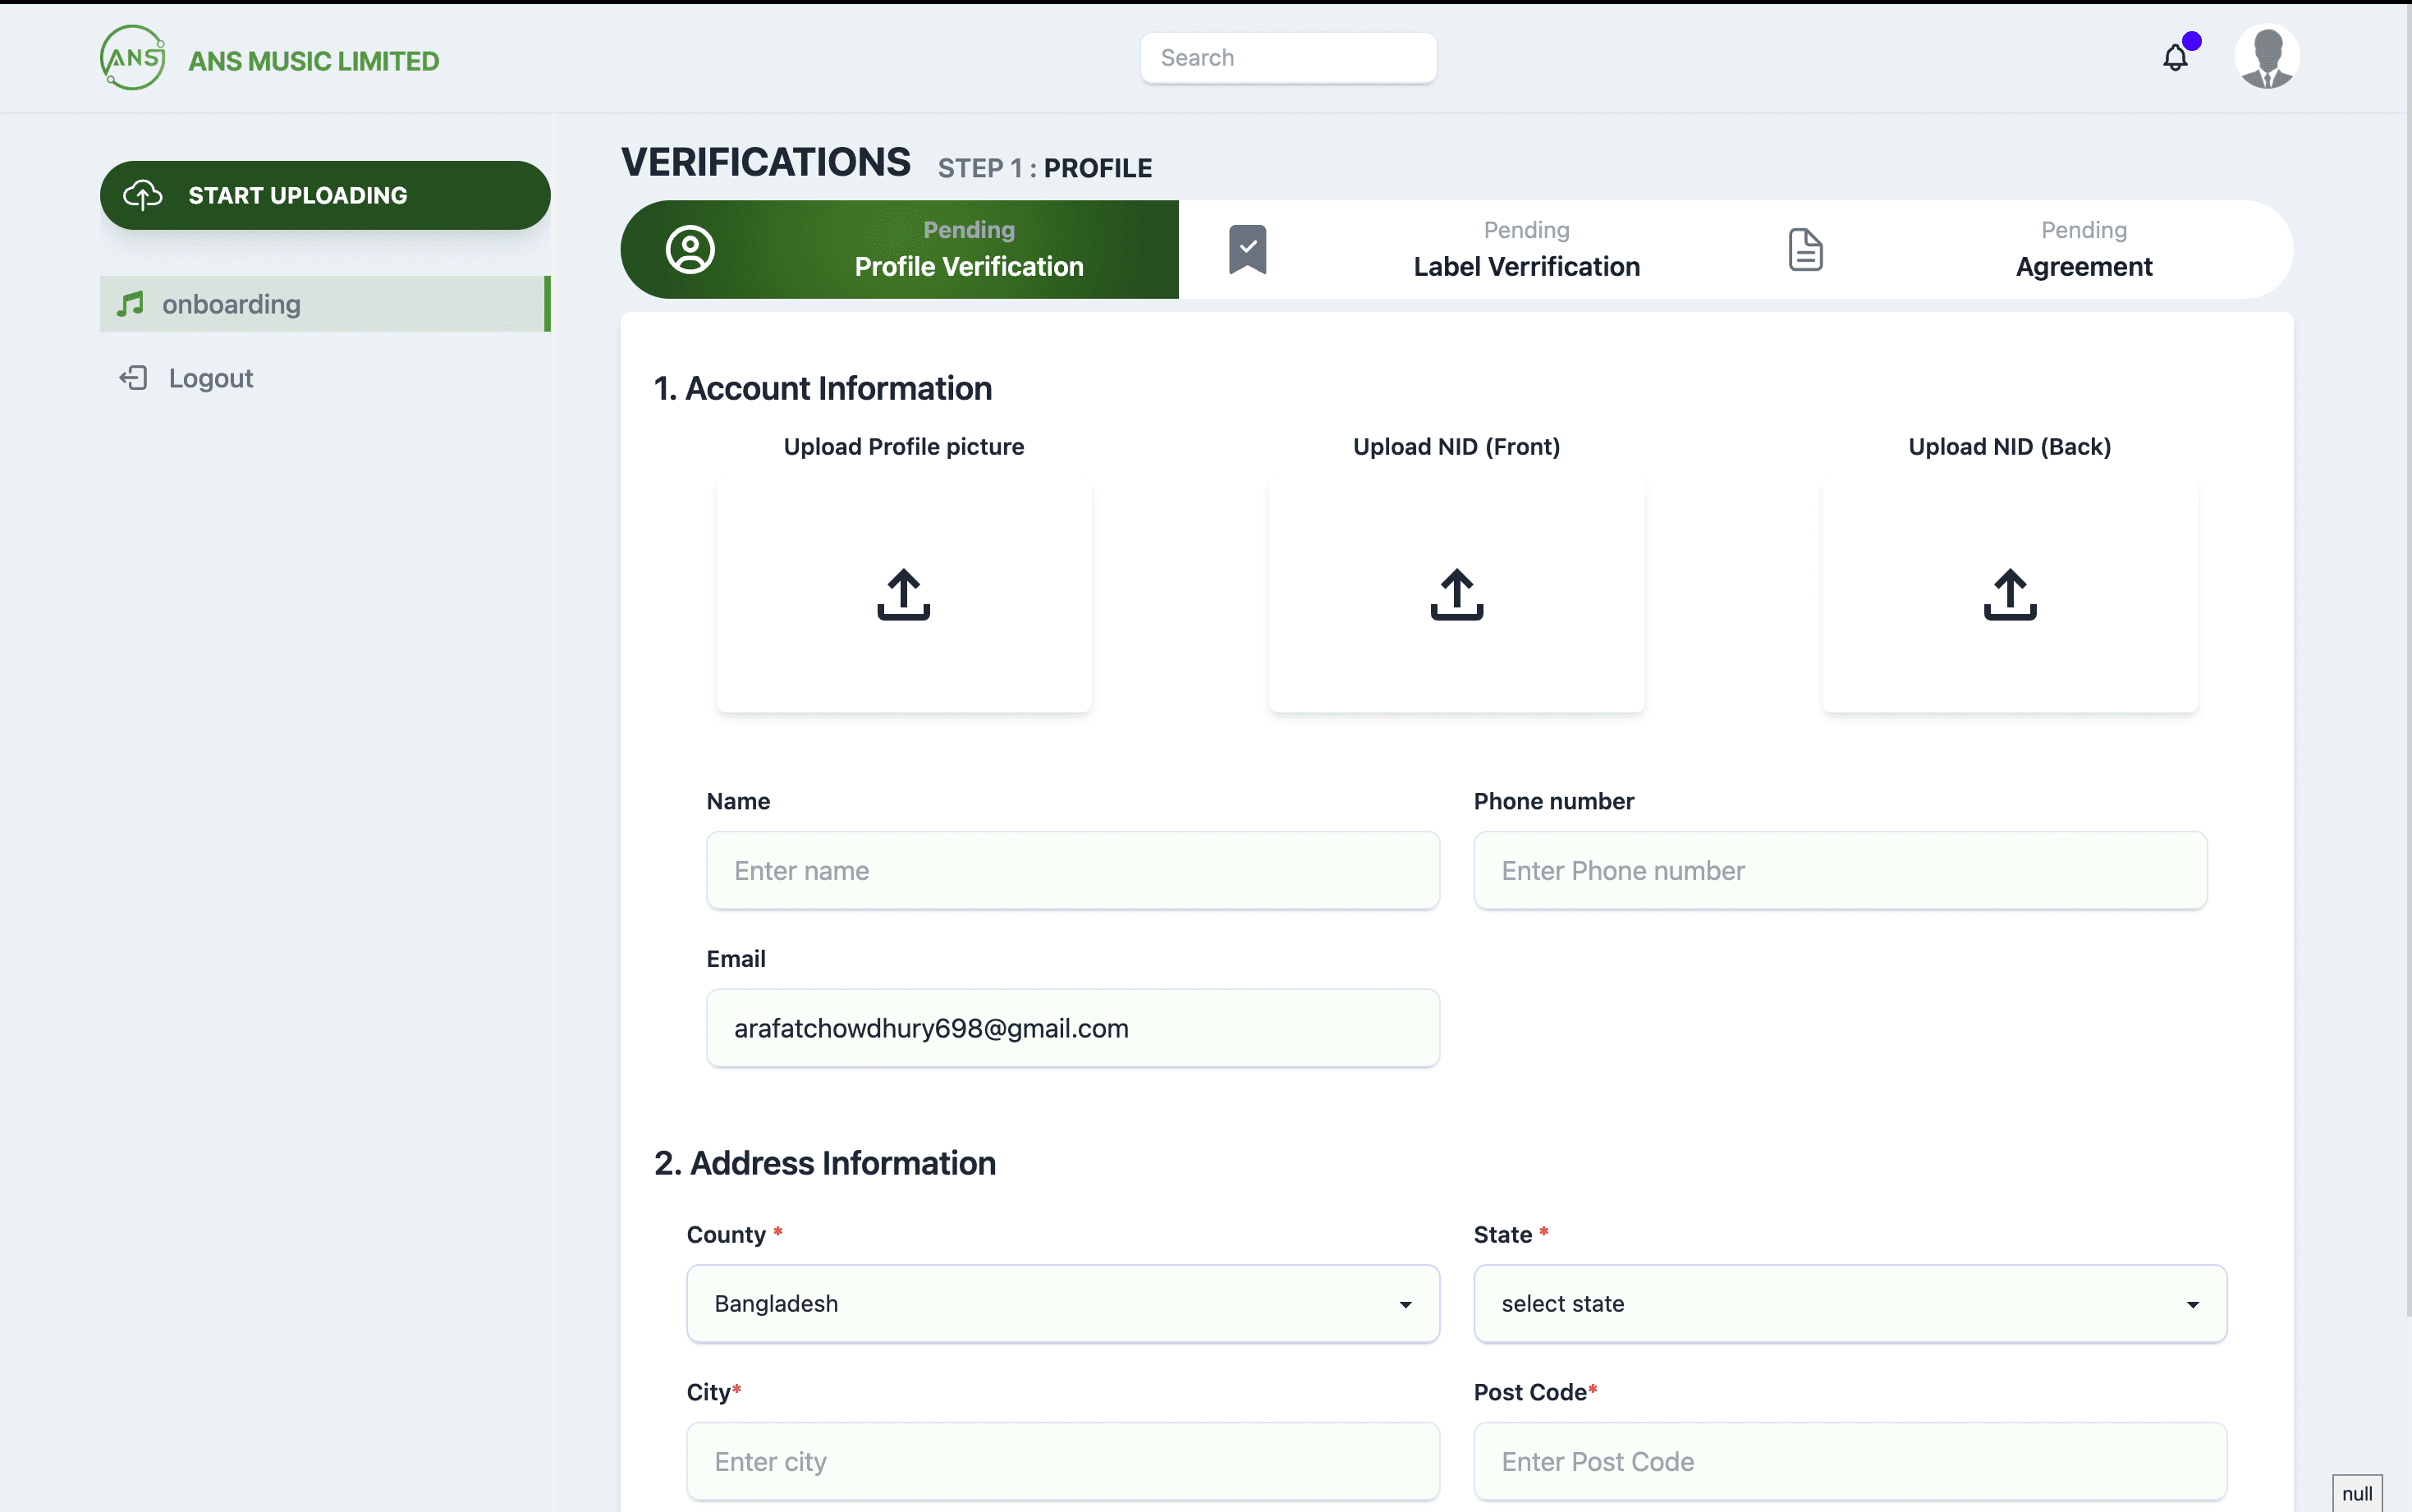Expand the select state dropdown
Screen dimensions: 2412x1512
pos(1849,1303)
